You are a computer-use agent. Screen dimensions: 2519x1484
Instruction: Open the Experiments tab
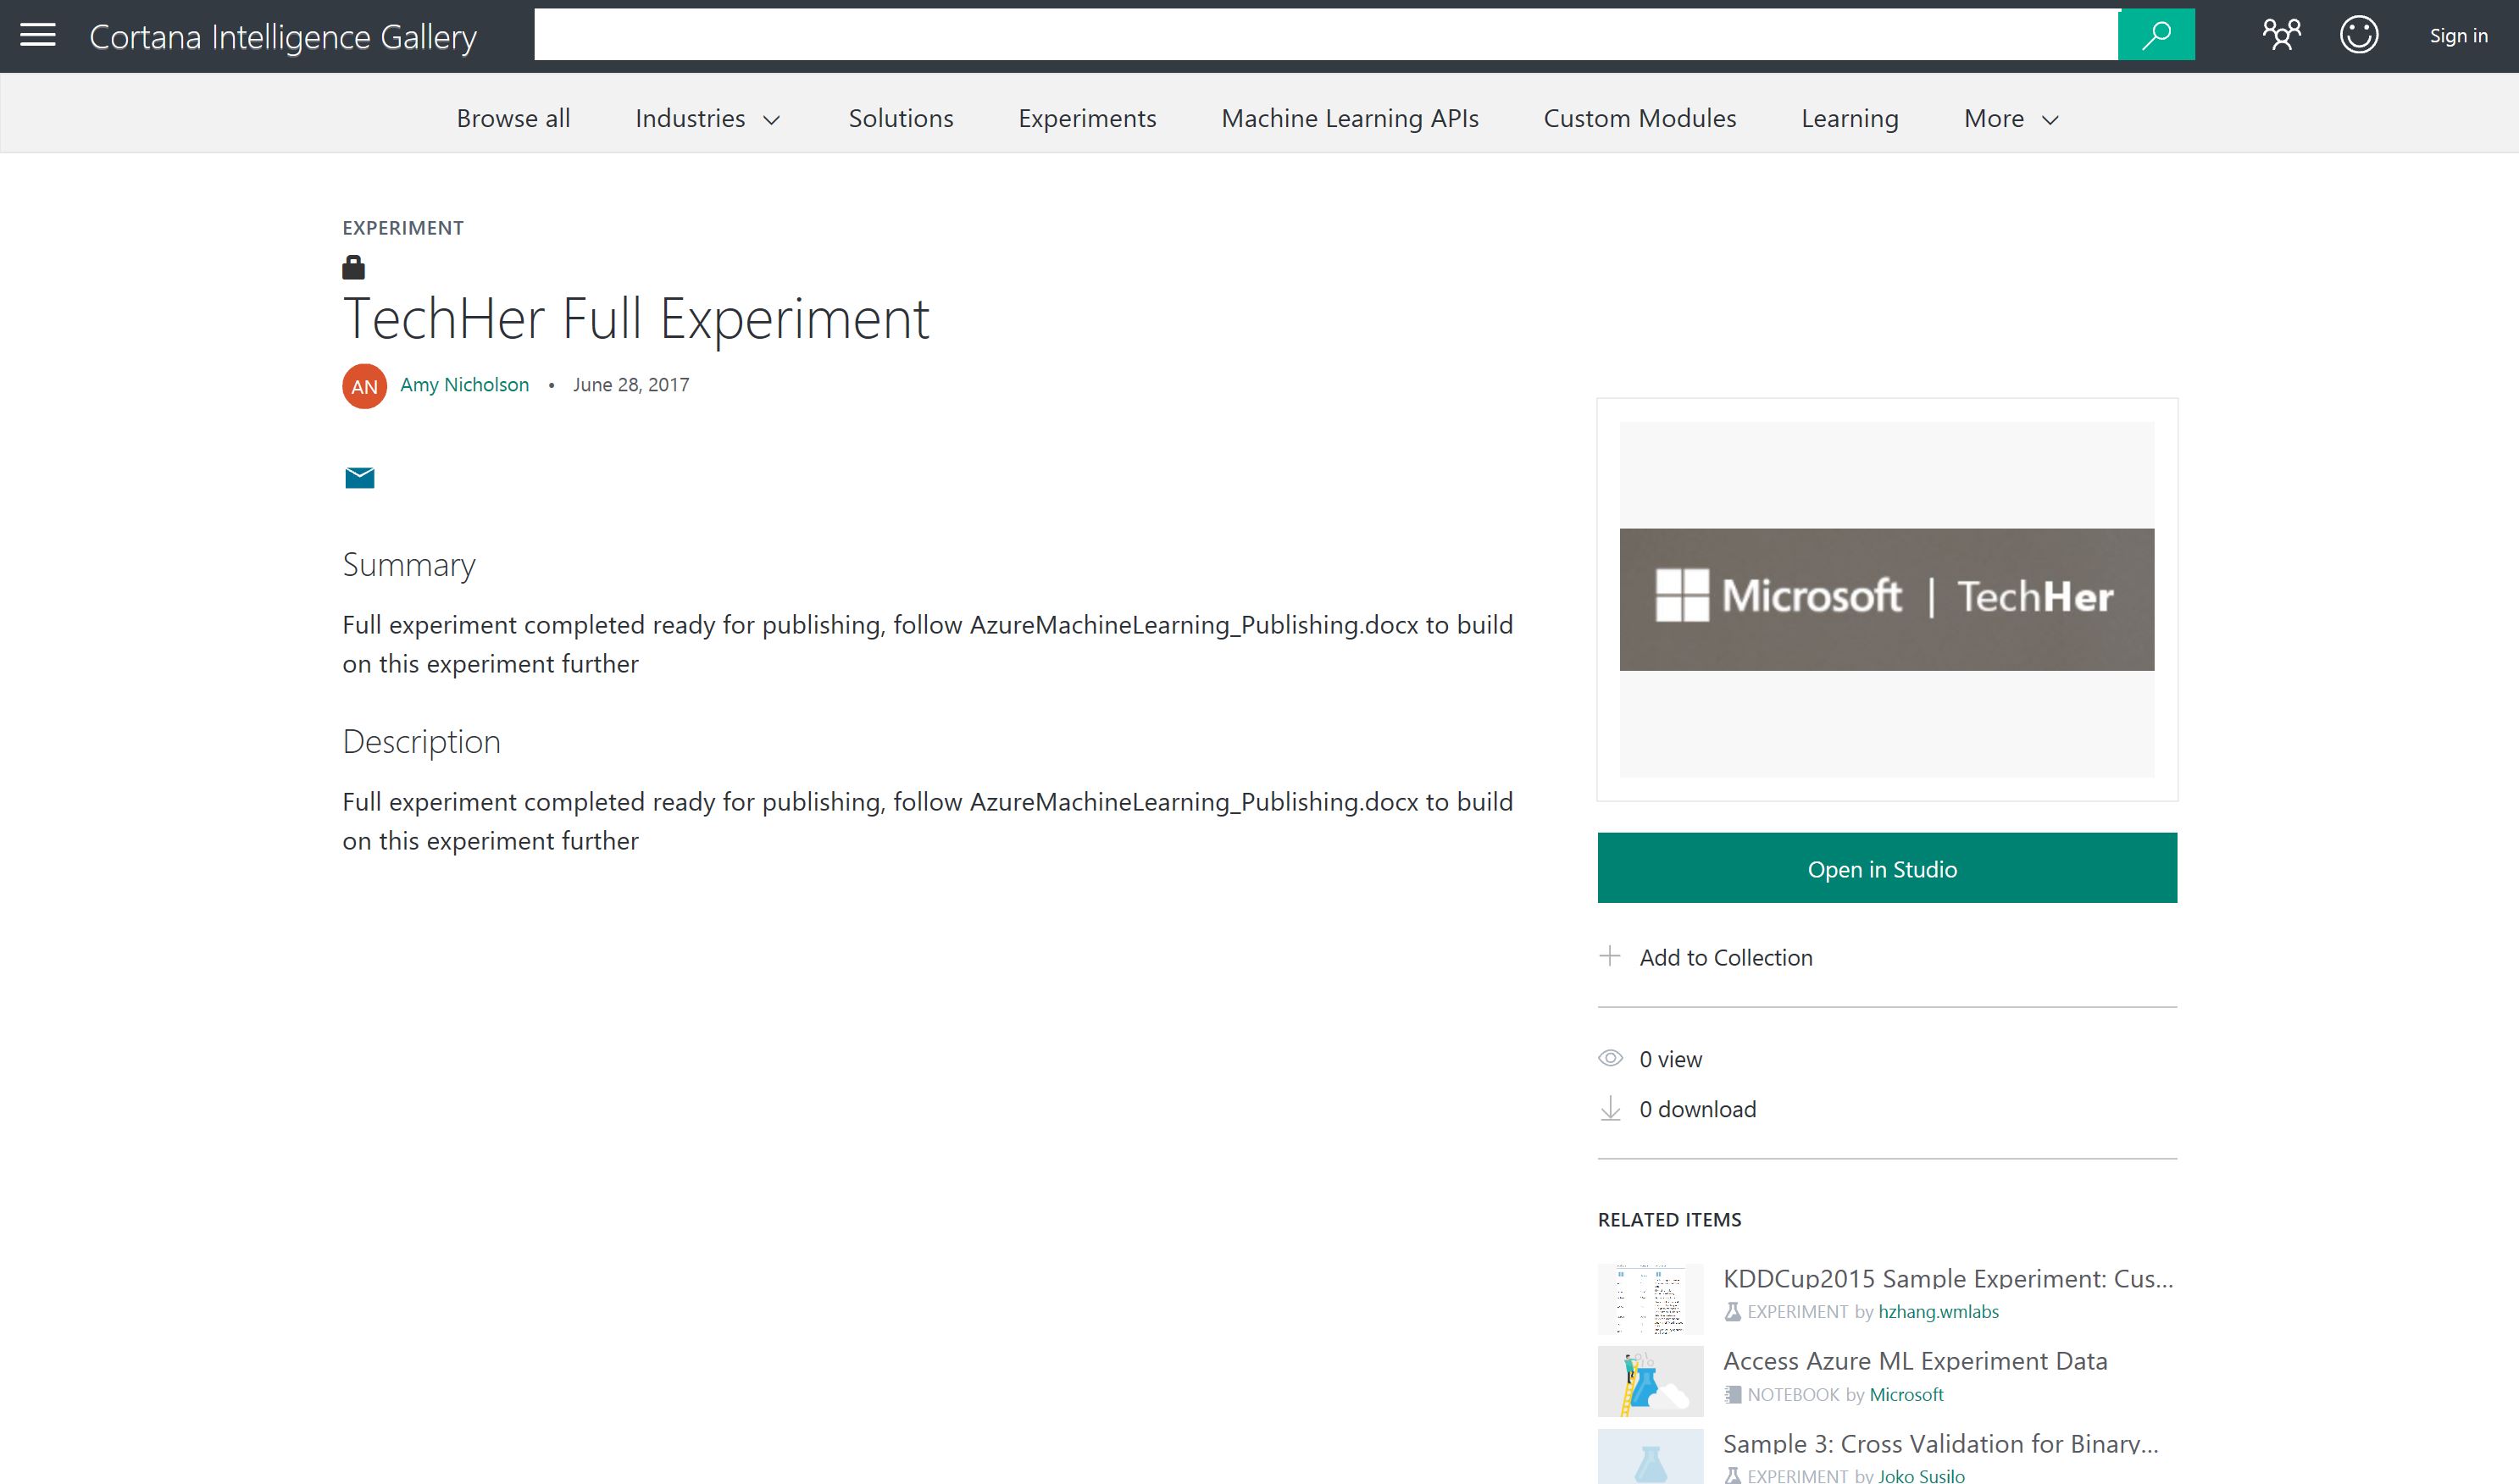1086,119
